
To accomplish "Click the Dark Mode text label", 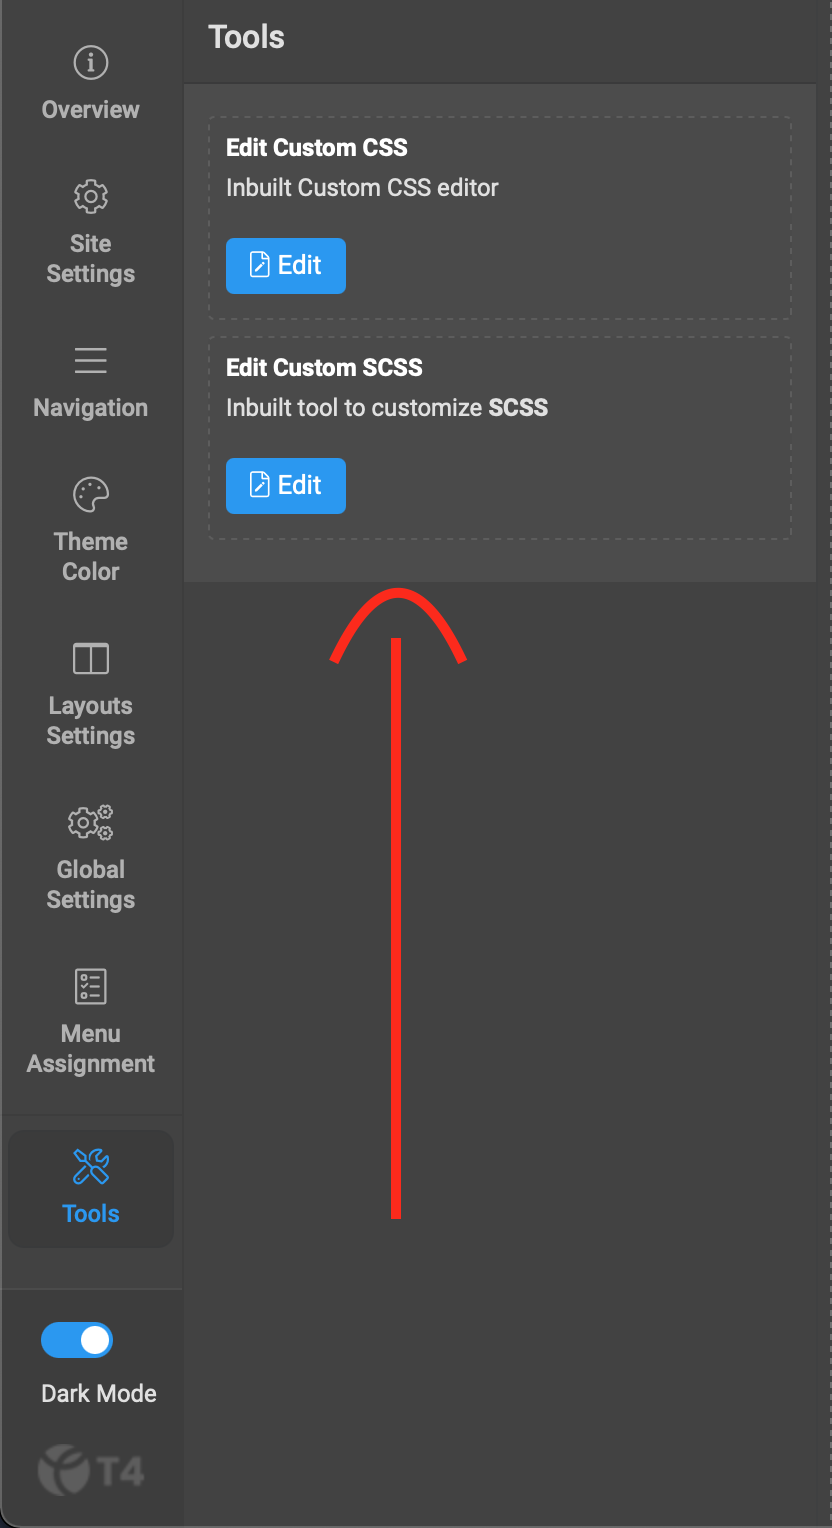I will click(99, 1393).
